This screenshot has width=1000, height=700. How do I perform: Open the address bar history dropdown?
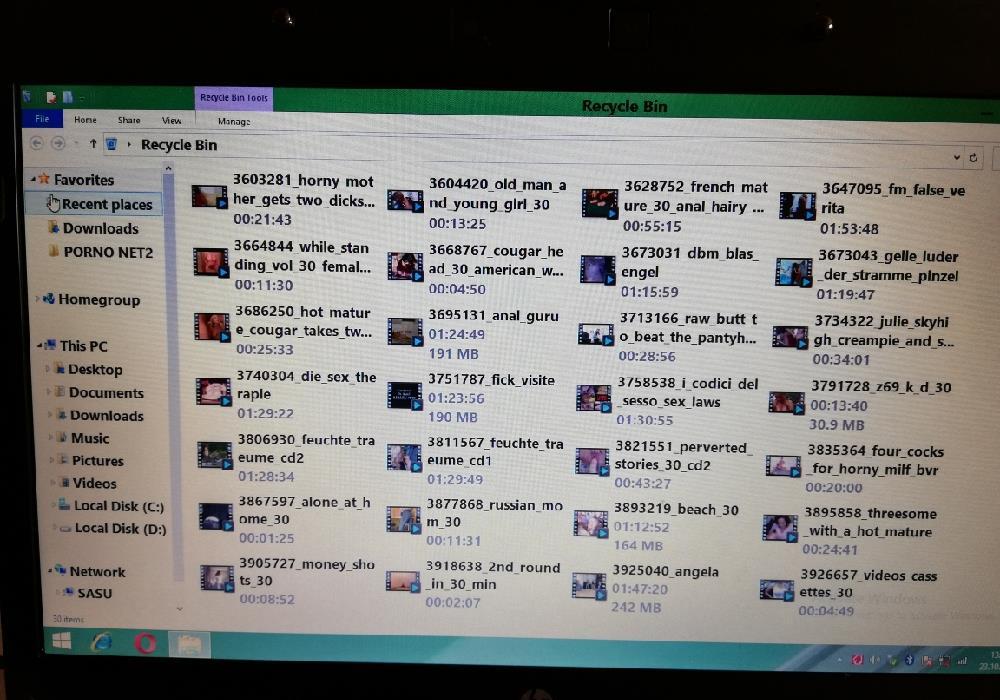pos(956,157)
